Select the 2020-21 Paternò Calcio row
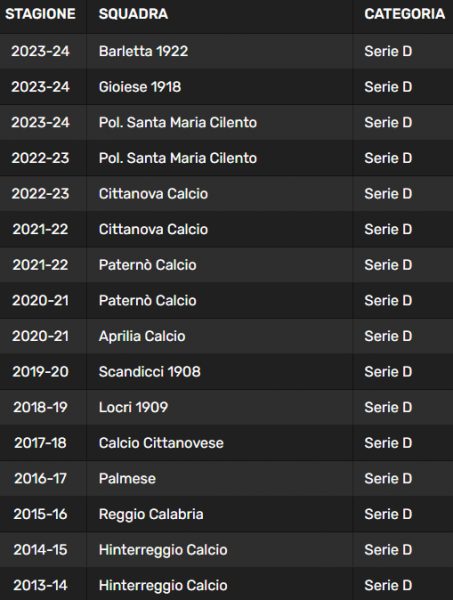 [x=226, y=300]
